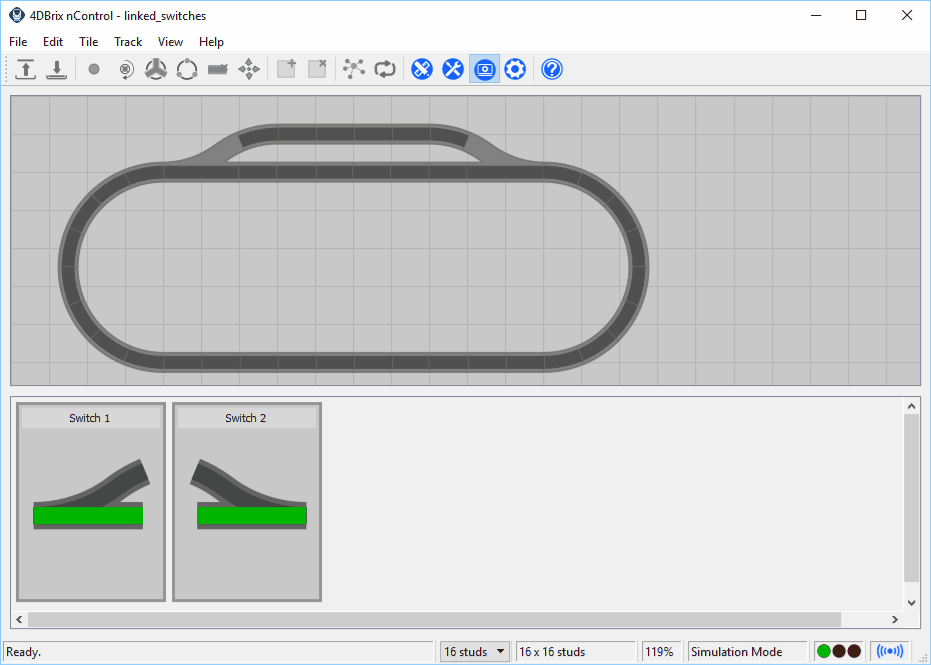Image resolution: width=931 pixels, height=665 pixels.
Task: Click the add tile plus icon
Action: pyautogui.click(x=287, y=69)
